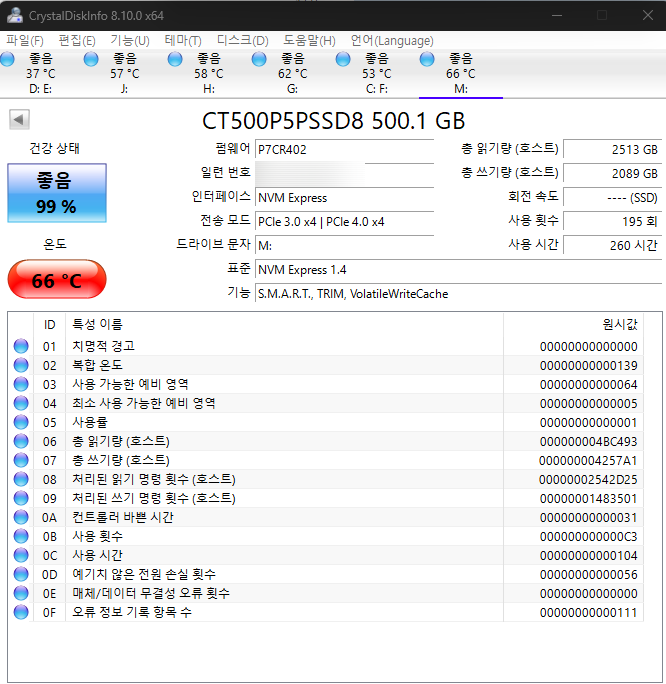Screen dimensions: 666x684
Task: Click the status orb of attribute 04 row
Action: point(21,403)
